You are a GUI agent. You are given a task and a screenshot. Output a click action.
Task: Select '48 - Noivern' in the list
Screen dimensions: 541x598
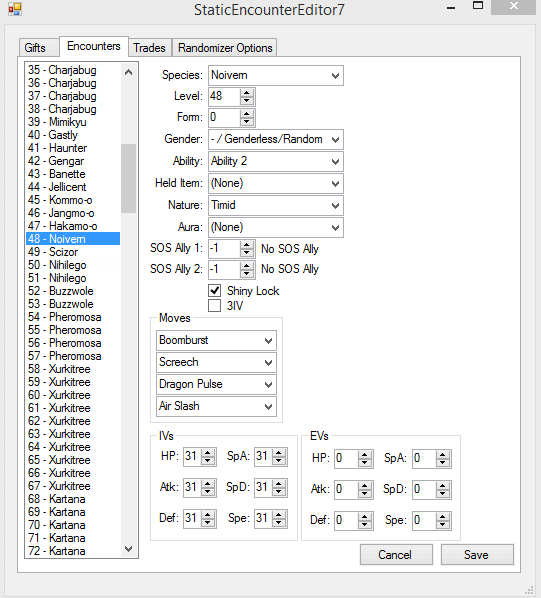73,239
